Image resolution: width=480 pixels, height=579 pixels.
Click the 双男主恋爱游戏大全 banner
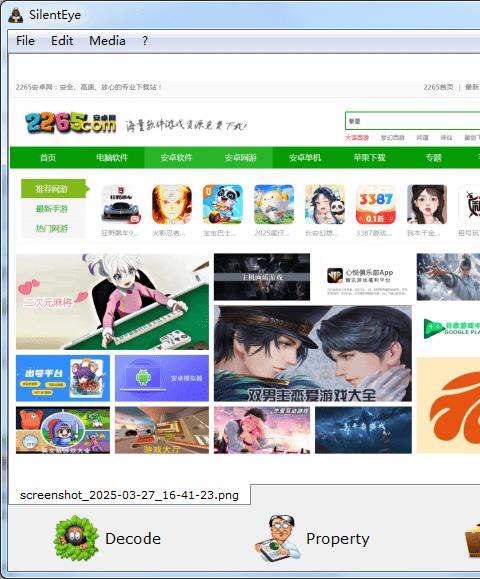point(313,353)
